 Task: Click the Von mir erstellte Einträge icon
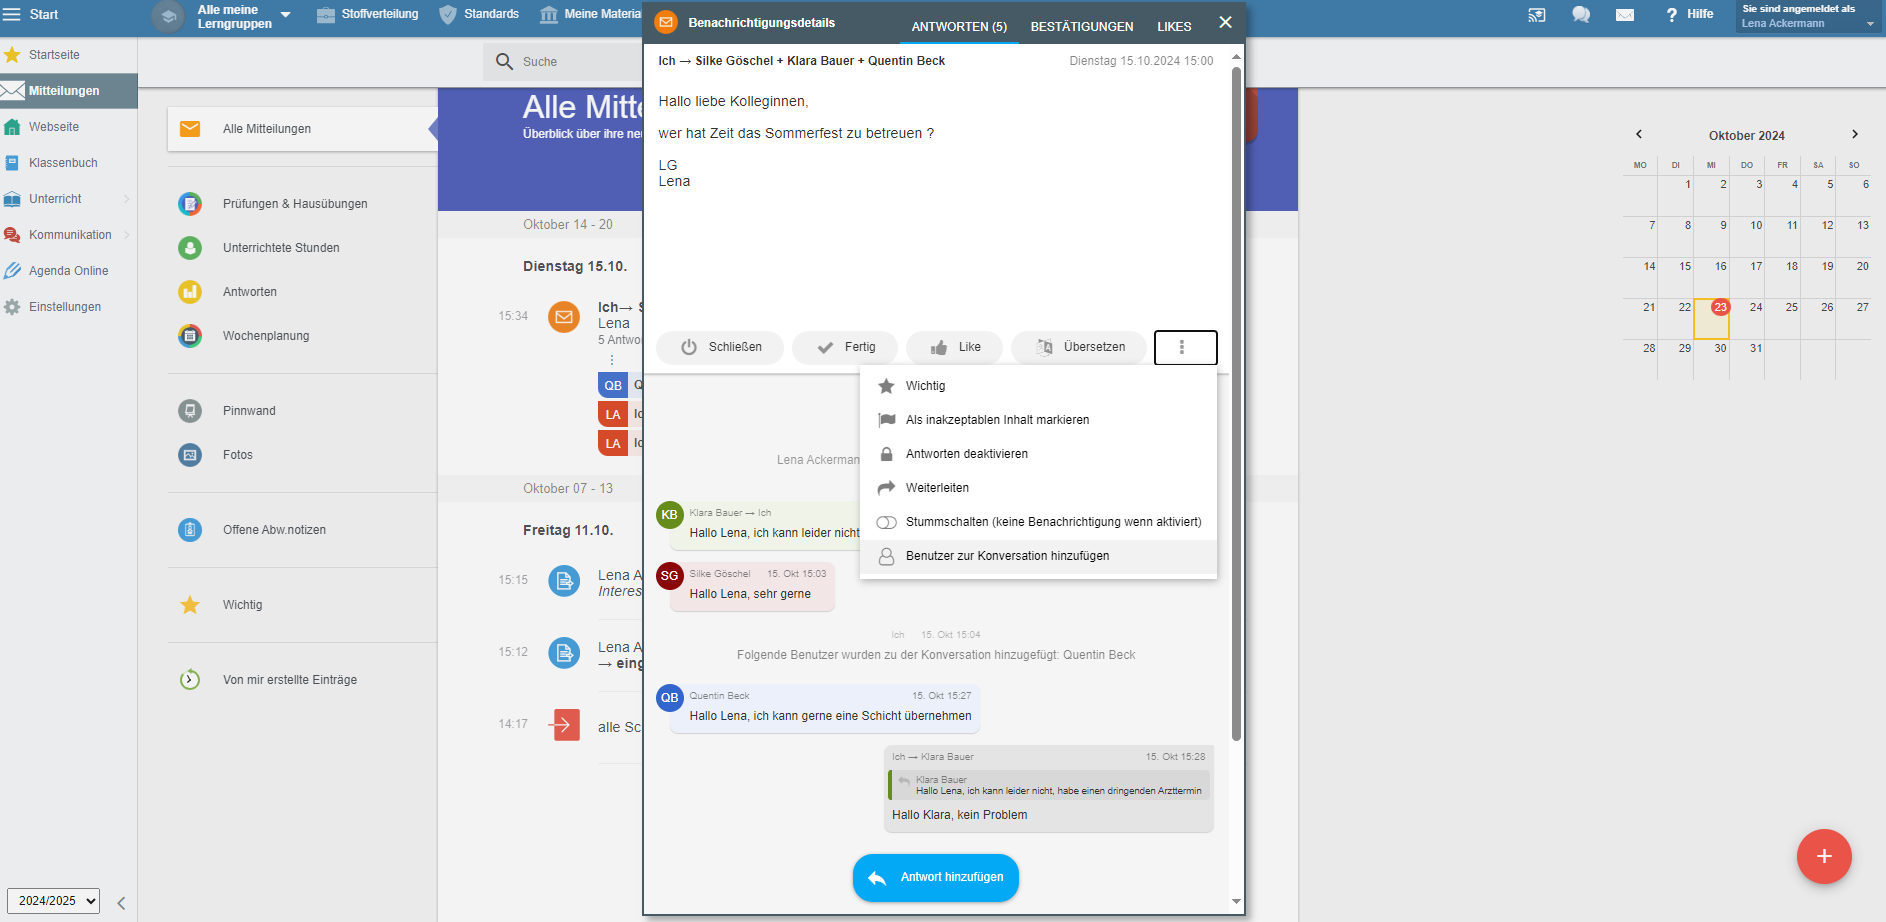190,680
